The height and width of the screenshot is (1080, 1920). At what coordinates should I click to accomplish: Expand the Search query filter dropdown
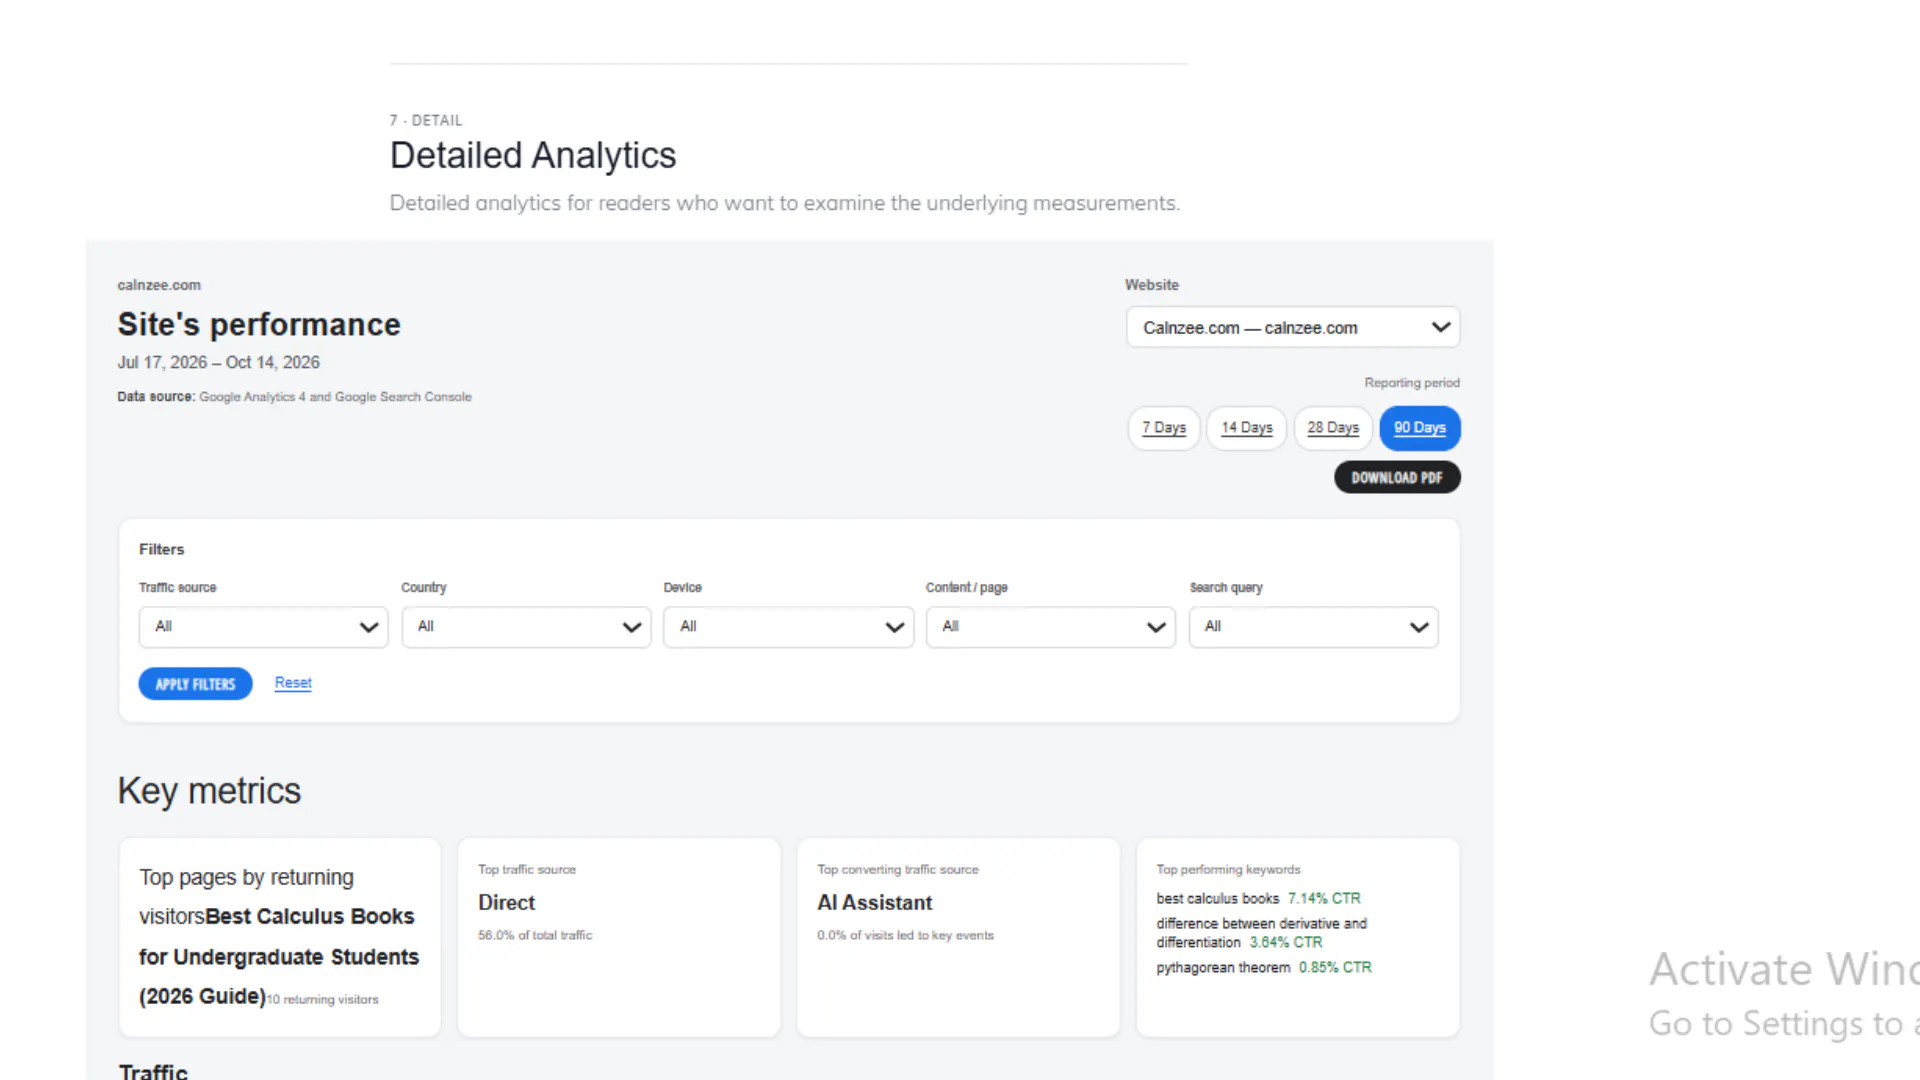1314,627
